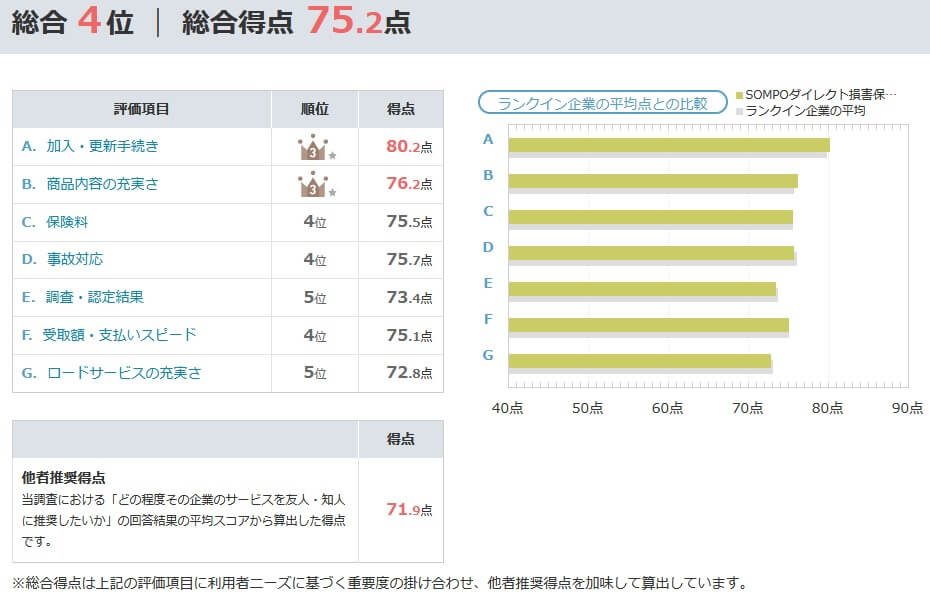This screenshot has width=930, height=604.
Task: Click the bronze crown icon in row A
Action: click(x=314, y=147)
